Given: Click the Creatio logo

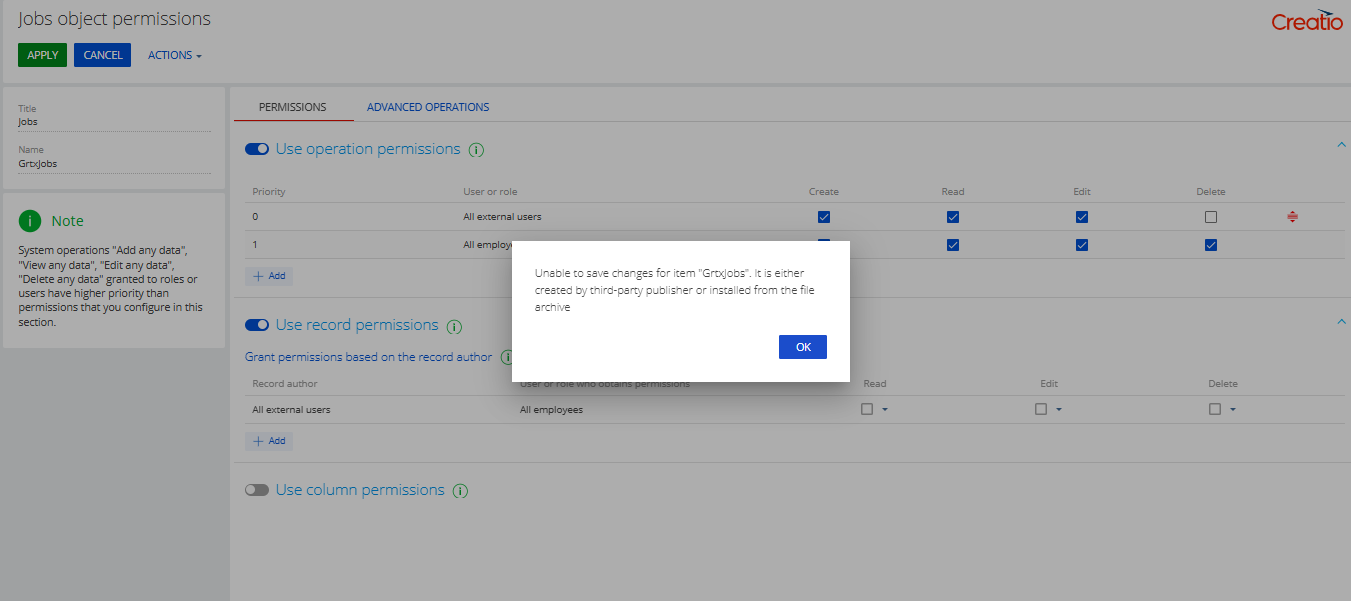Looking at the screenshot, I should pyautogui.click(x=1307, y=21).
